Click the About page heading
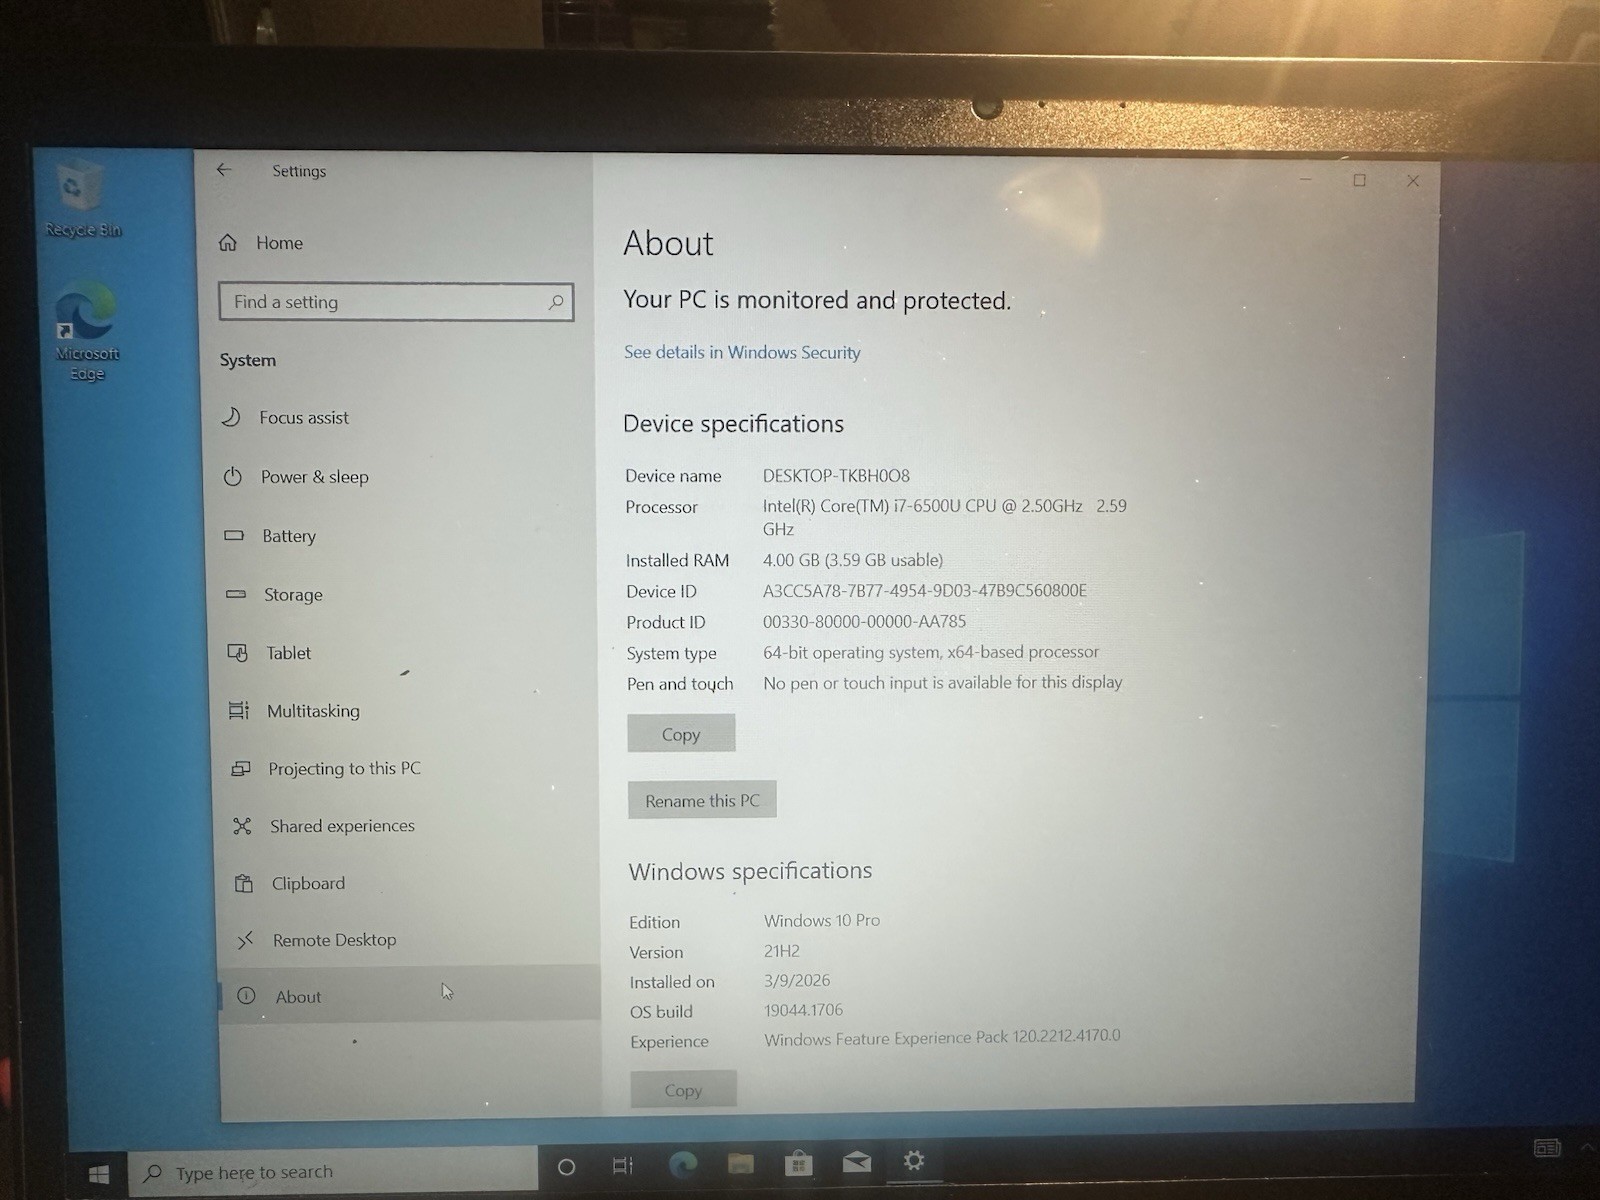Viewport: 1600px width, 1200px height. point(668,244)
